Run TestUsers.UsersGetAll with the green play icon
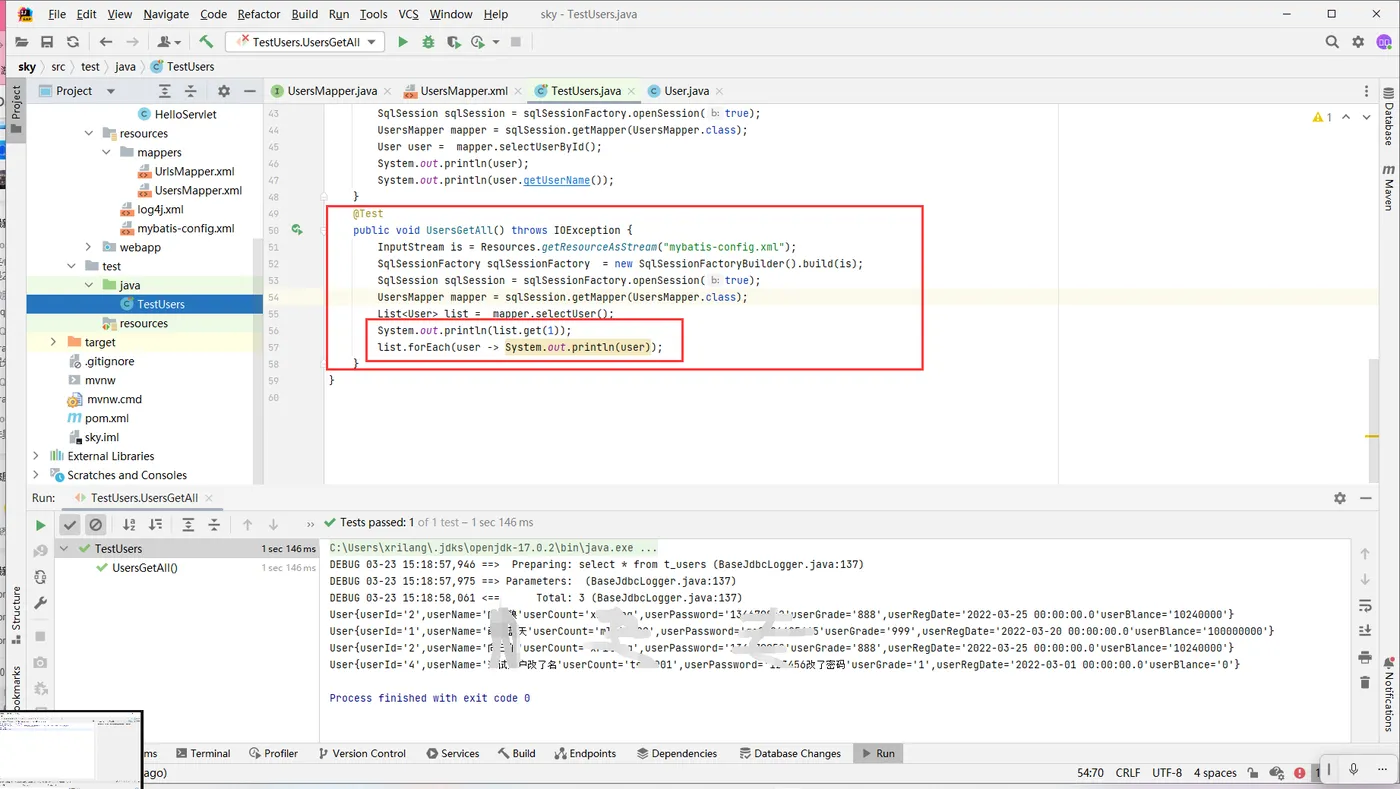 403,42
